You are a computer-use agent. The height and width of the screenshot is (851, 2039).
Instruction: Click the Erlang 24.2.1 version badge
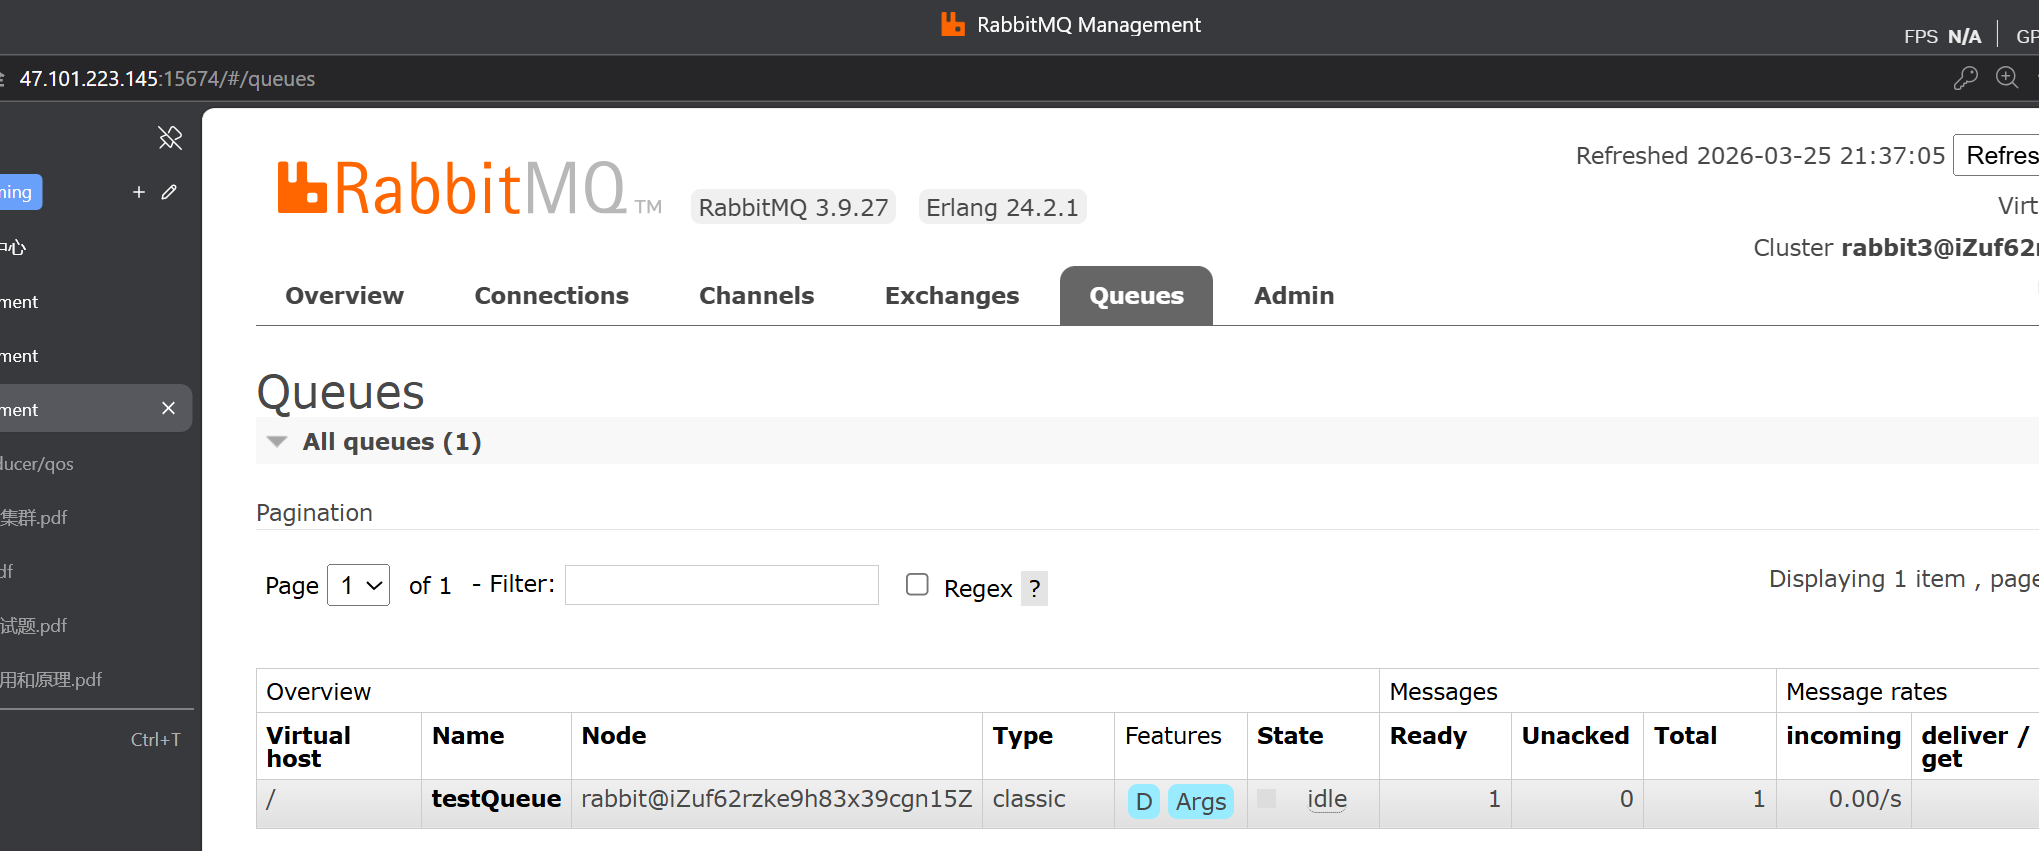click(x=1002, y=207)
